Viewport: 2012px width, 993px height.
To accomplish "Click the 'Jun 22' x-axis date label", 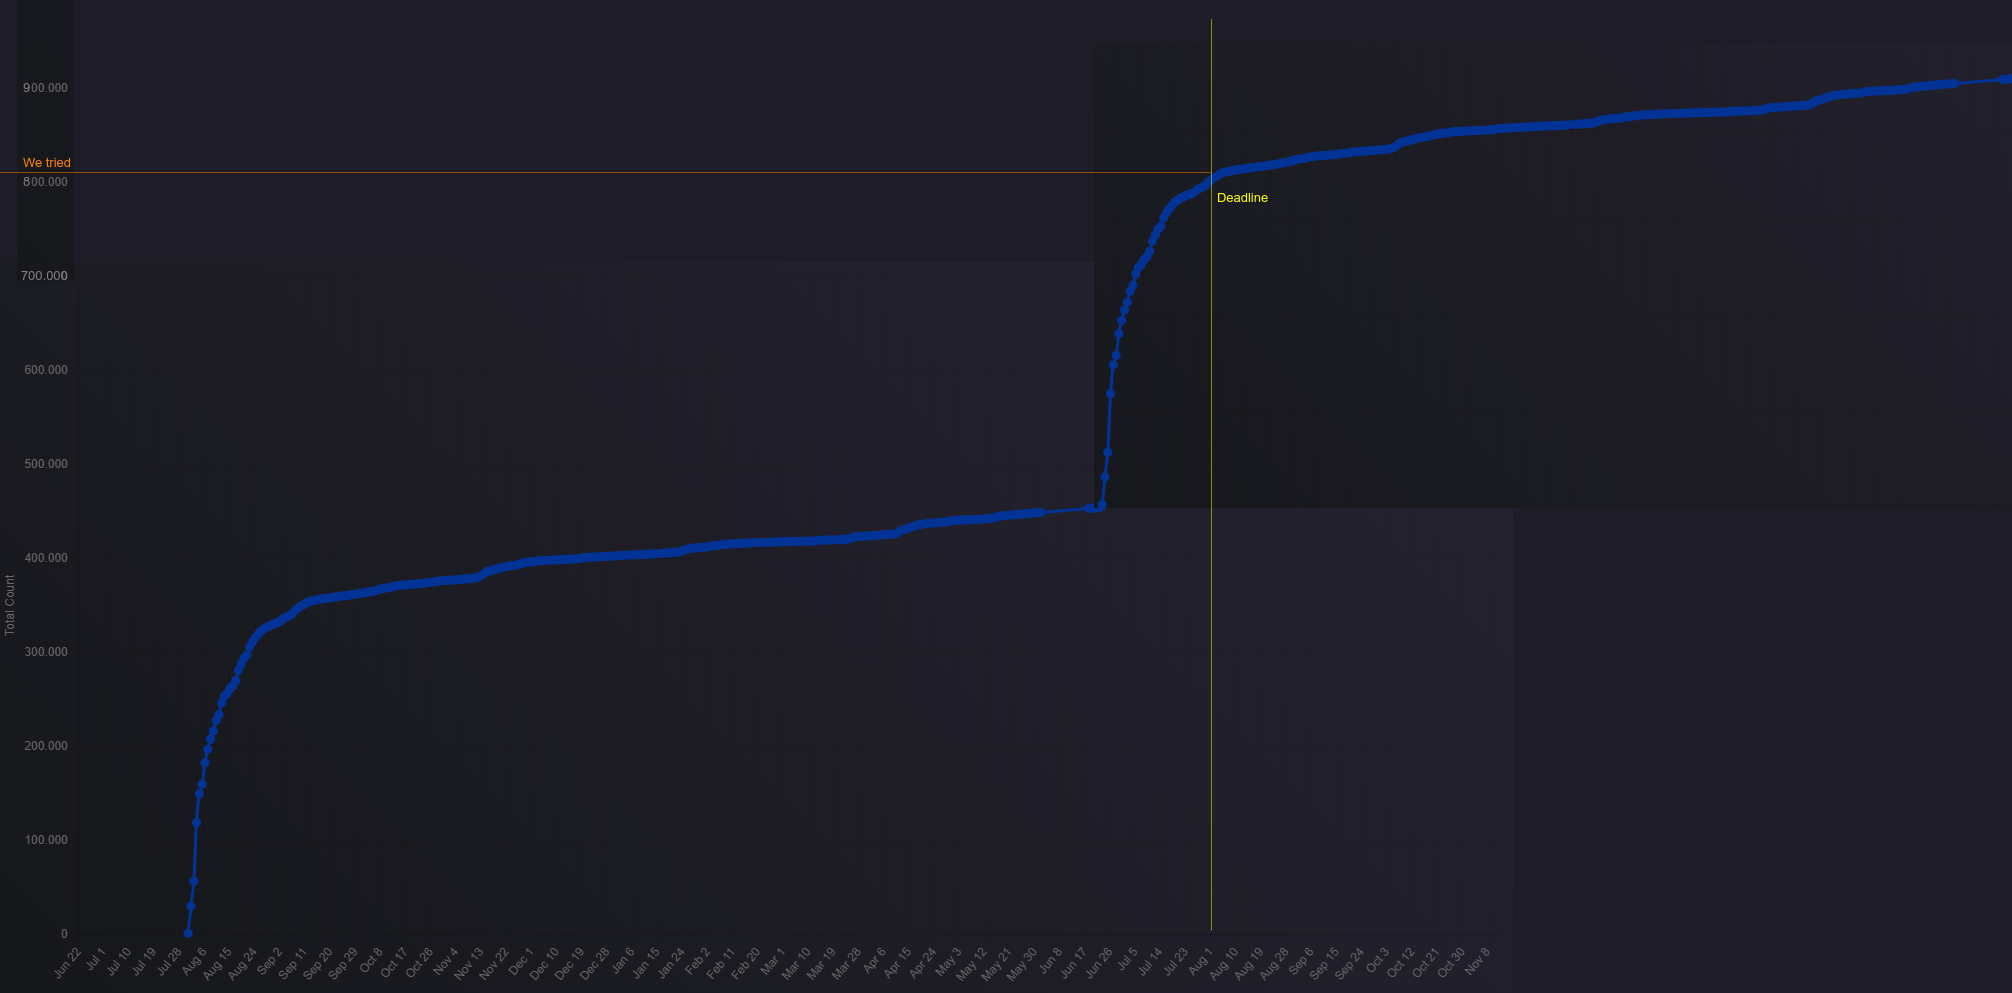I will coord(67,962).
